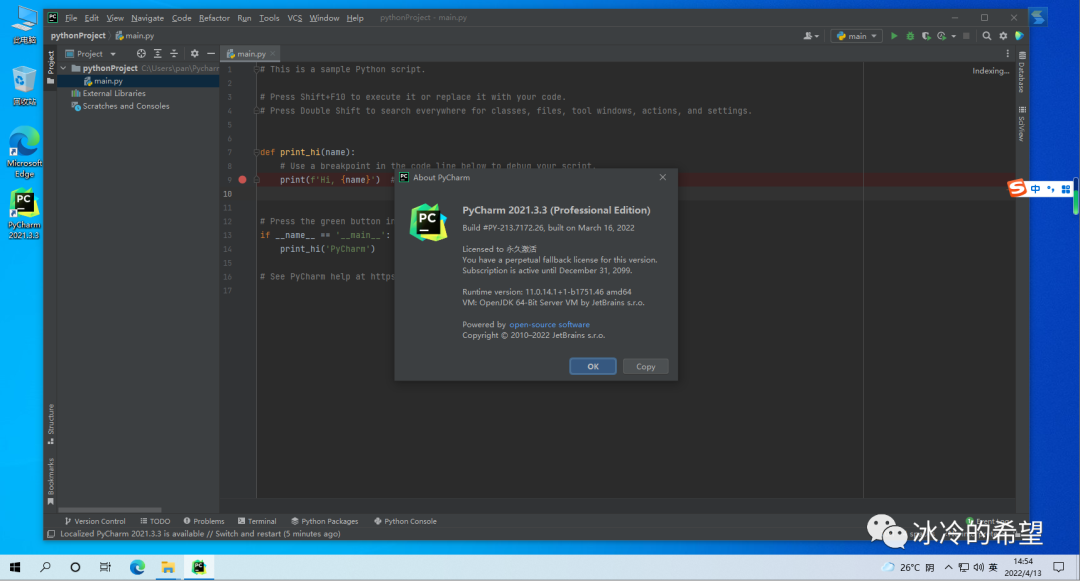Toggle breakpoint red dot on line 9
Viewport: 1080px width, 581px height.
click(242, 180)
